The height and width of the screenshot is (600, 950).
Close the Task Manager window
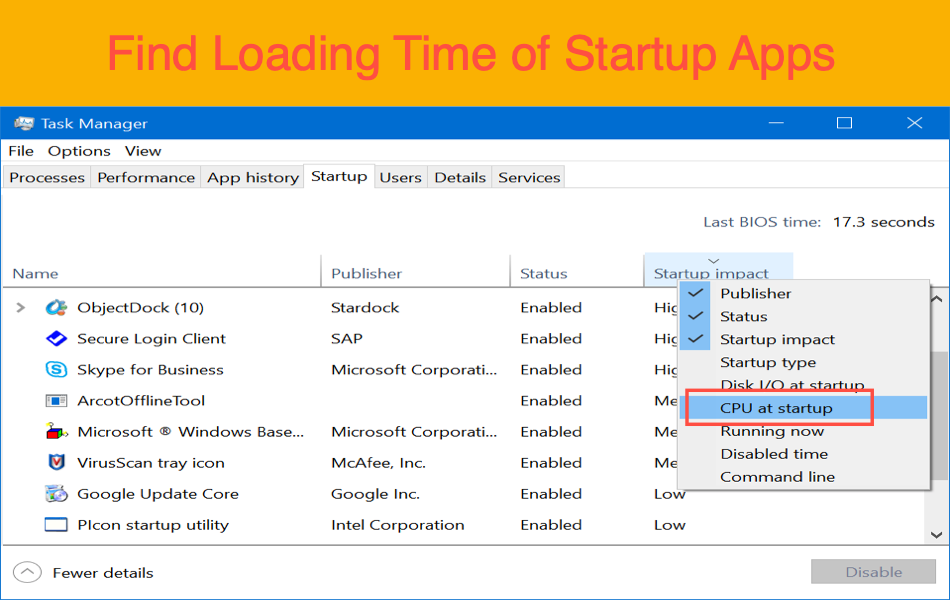914,123
